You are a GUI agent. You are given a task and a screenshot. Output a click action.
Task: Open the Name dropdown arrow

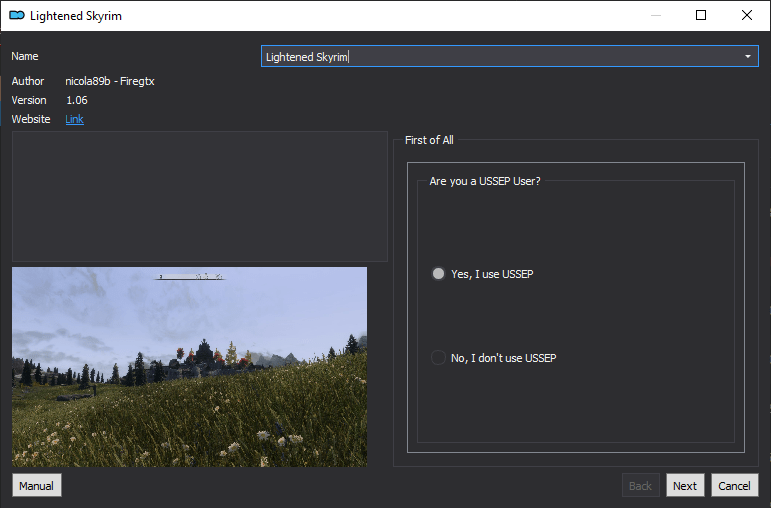[x=747, y=57]
